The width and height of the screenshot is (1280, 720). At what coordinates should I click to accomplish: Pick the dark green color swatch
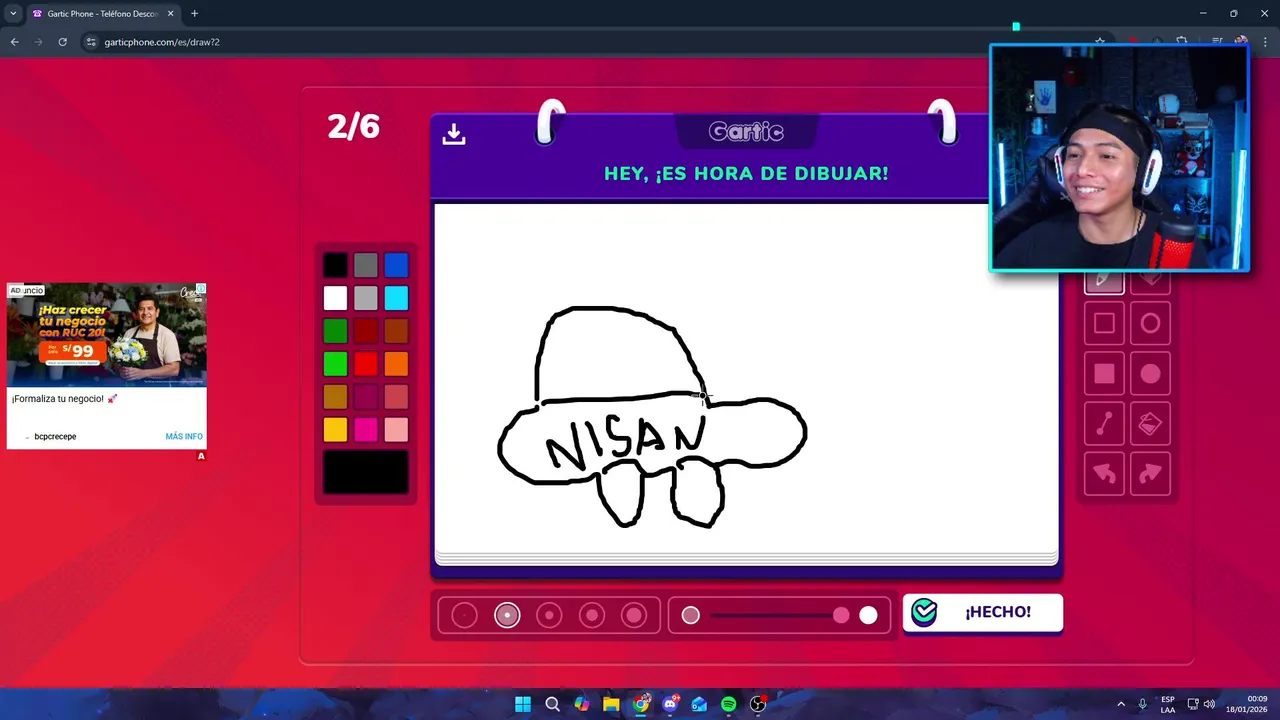point(335,331)
